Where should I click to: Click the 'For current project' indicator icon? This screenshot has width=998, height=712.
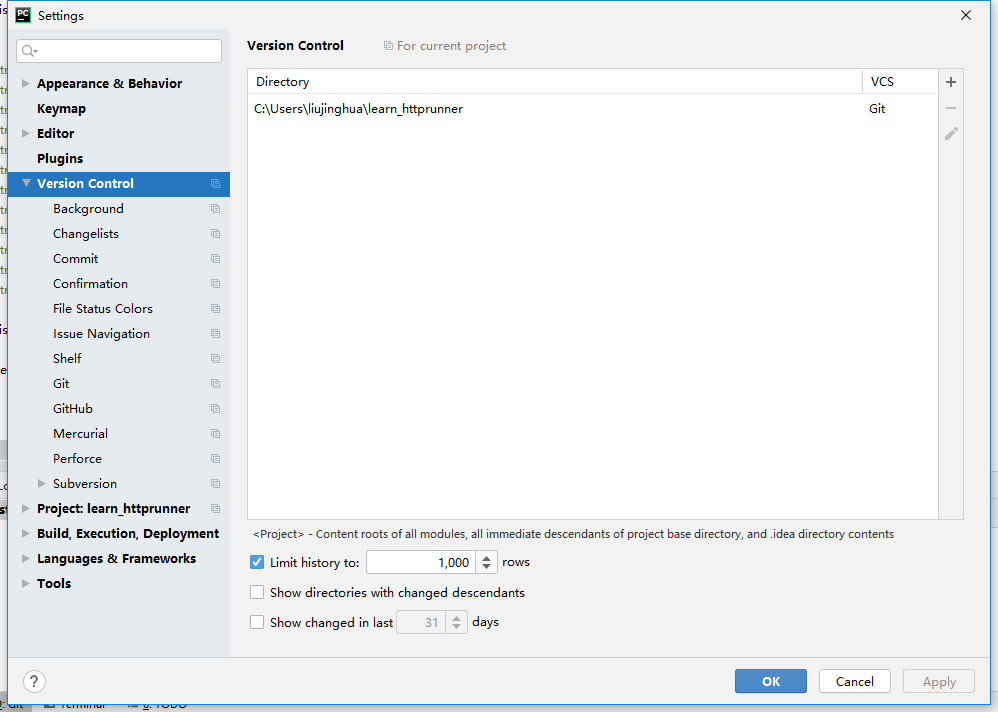point(387,46)
